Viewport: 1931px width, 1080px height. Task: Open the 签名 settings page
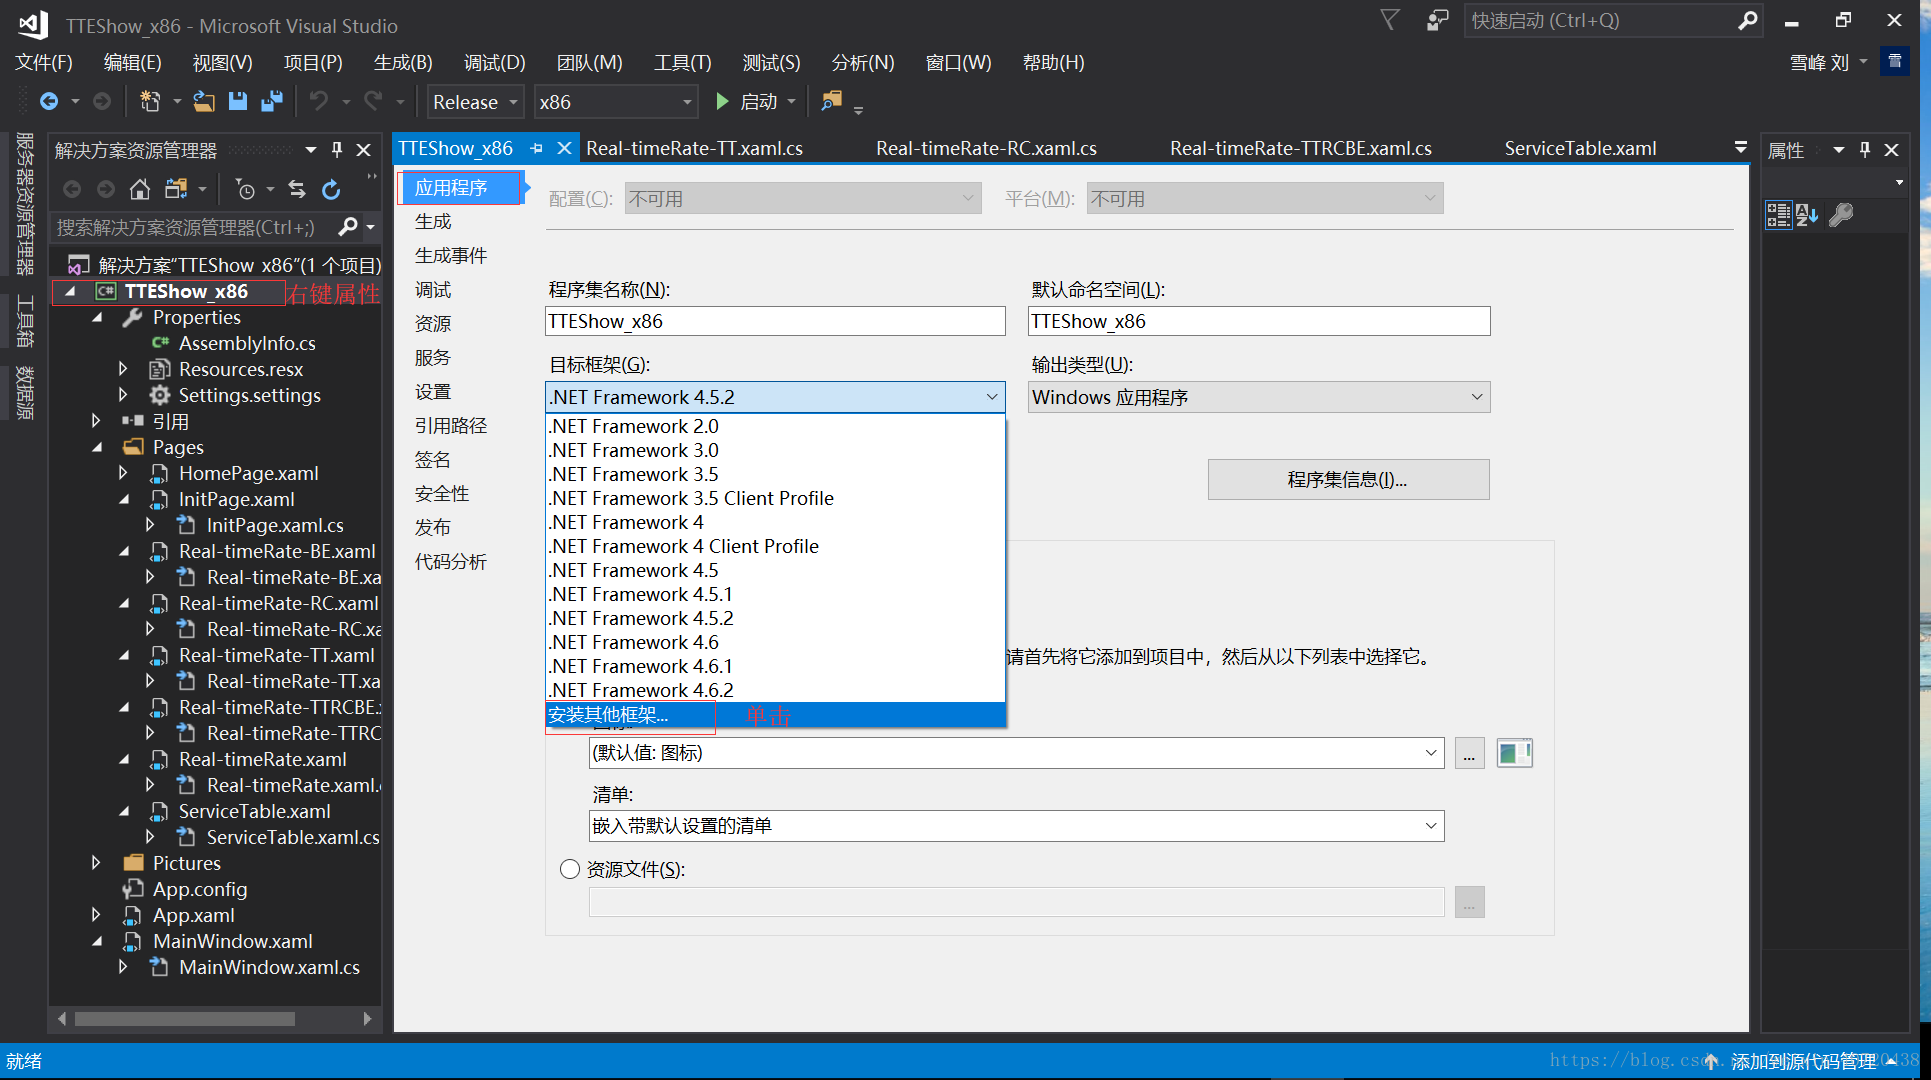[x=433, y=460]
